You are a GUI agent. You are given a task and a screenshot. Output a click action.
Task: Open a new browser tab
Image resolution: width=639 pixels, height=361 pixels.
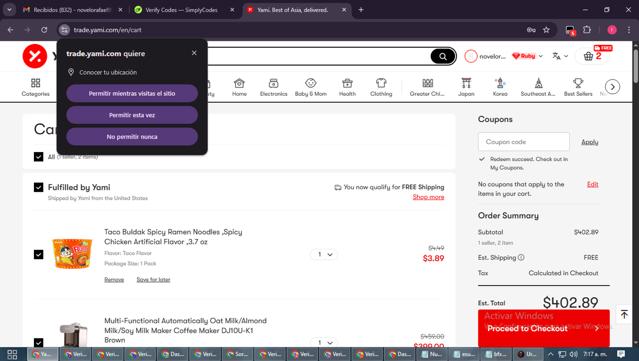tap(361, 10)
